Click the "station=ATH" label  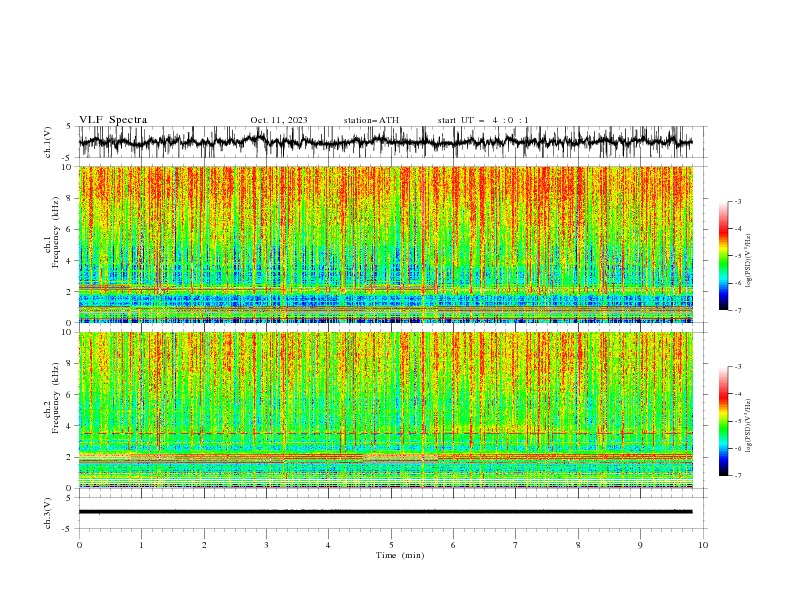(371, 120)
